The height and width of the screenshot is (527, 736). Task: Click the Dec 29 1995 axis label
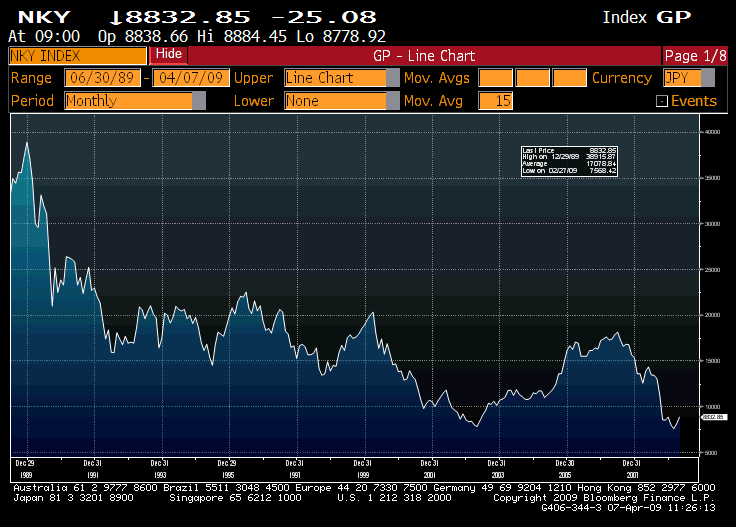227,469
